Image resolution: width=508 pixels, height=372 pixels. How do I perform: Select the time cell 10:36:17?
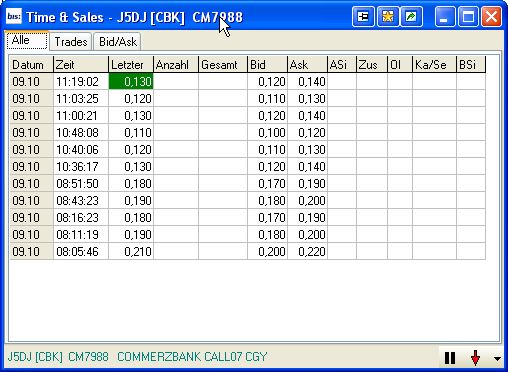point(81,167)
